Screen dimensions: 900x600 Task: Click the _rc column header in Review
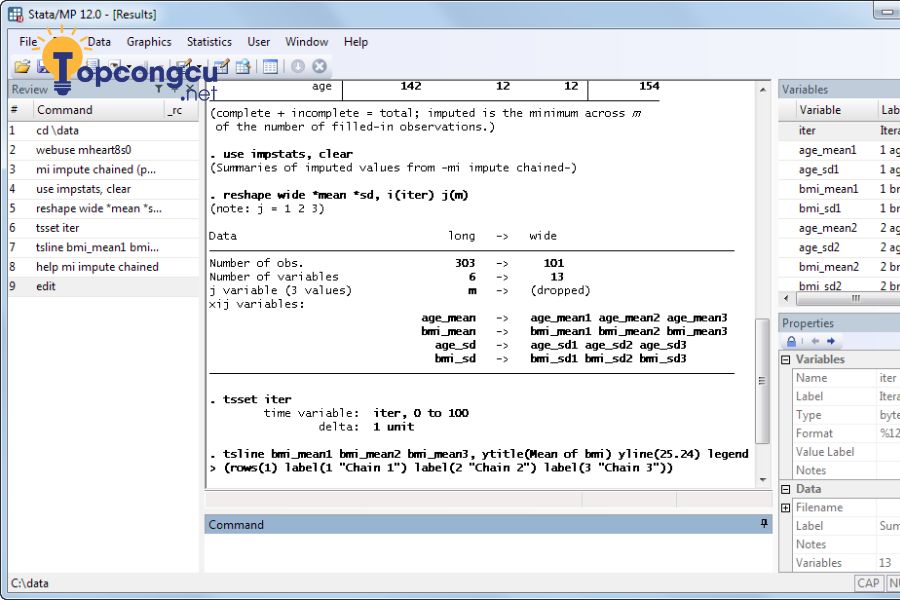coord(181,110)
